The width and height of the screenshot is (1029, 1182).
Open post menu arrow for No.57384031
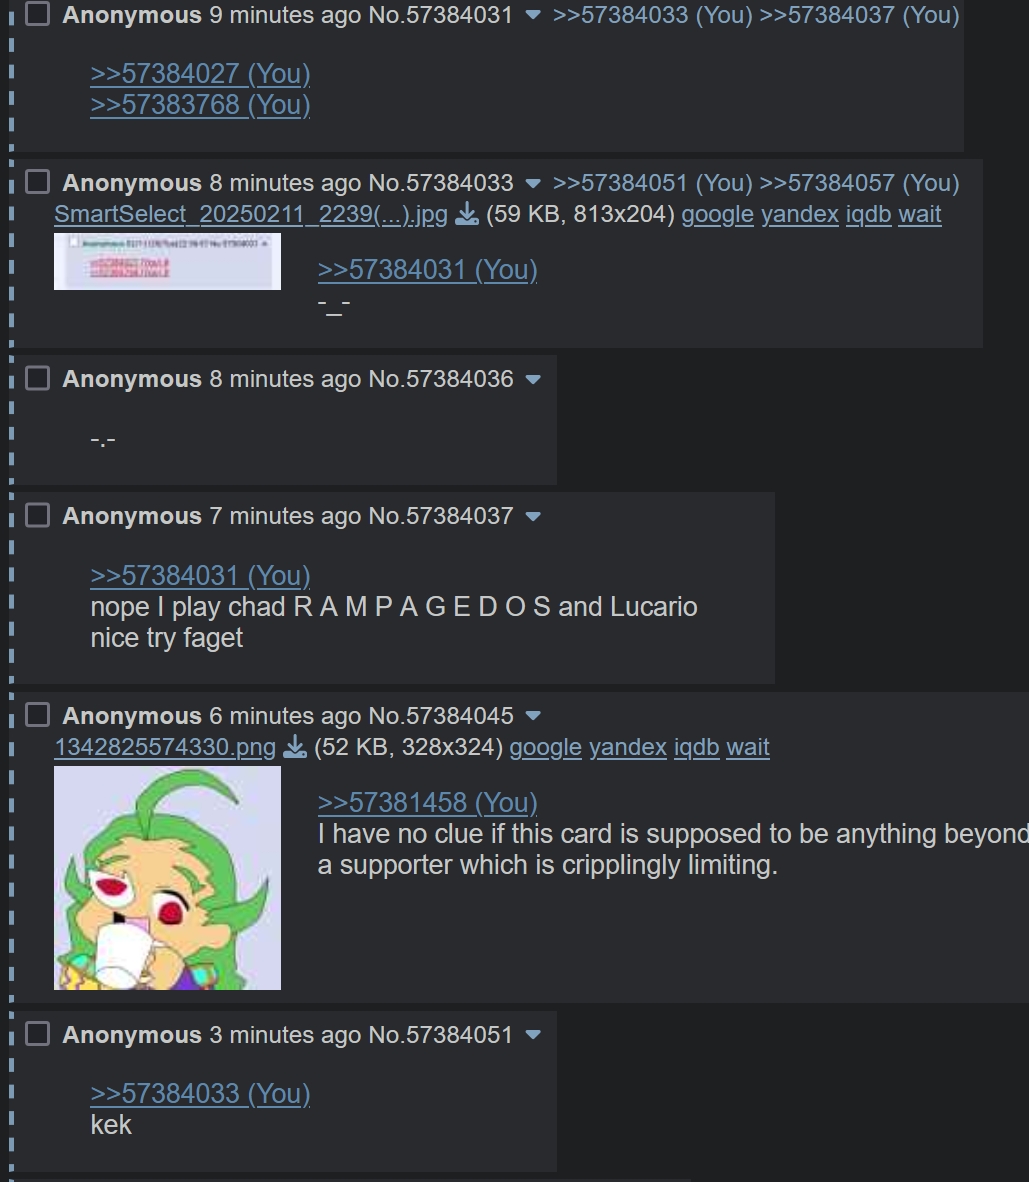coord(533,15)
